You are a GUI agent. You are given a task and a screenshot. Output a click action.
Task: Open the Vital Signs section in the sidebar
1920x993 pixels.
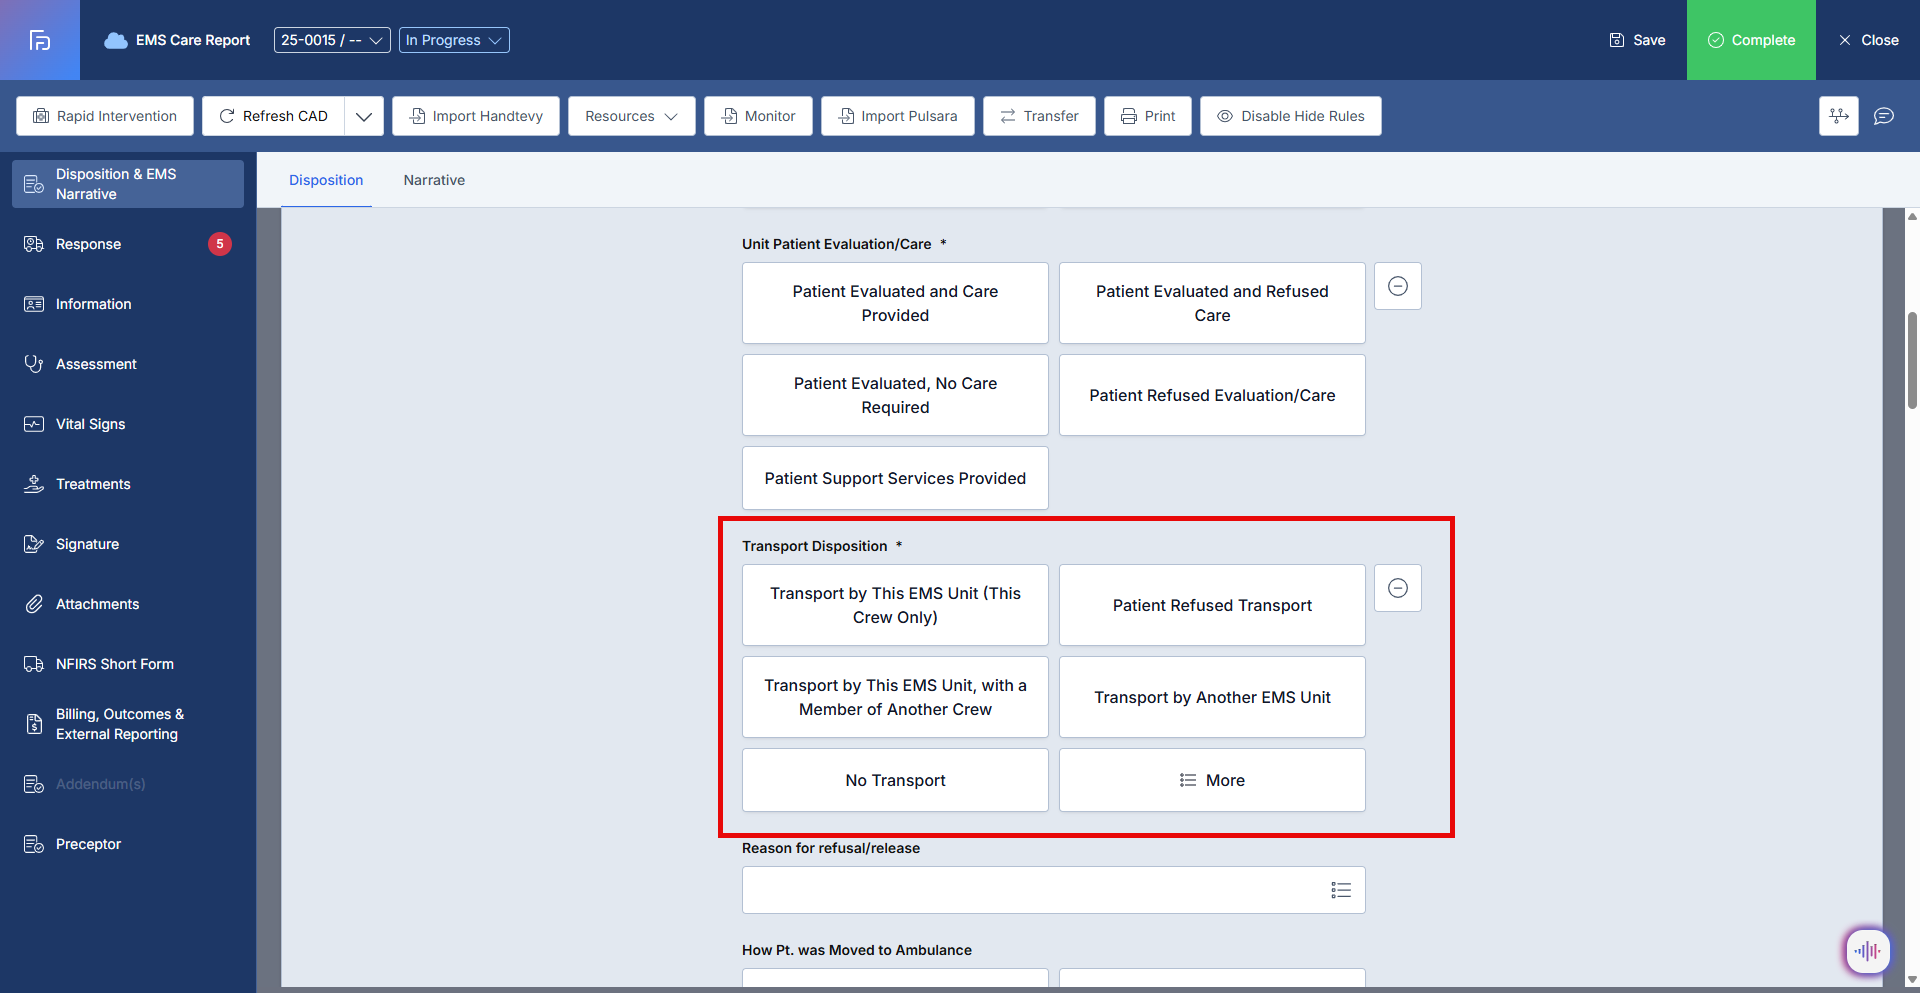click(x=90, y=424)
